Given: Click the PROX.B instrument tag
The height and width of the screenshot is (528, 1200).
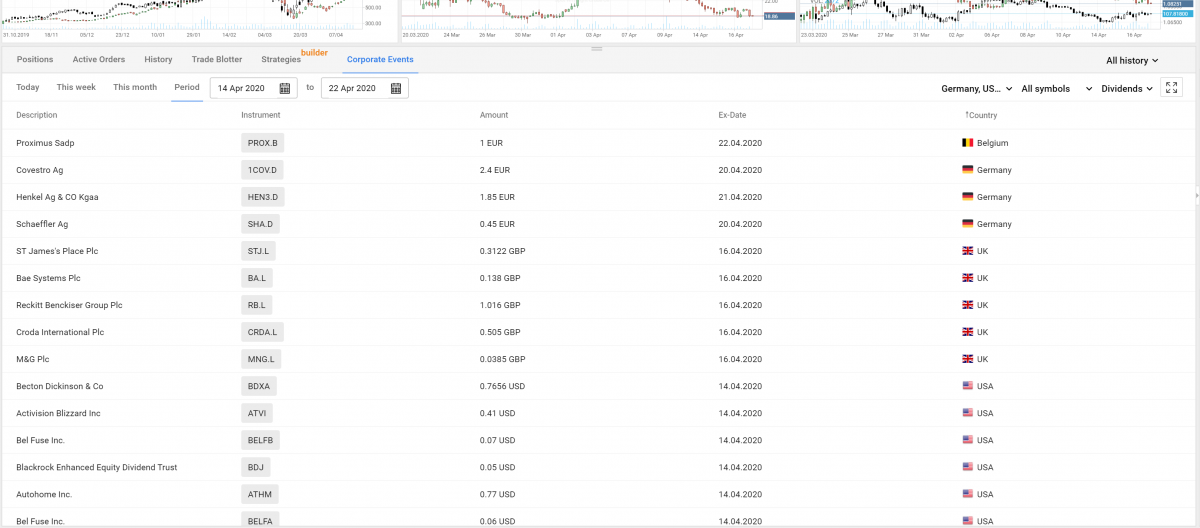Looking at the screenshot, I should point(263,143).
